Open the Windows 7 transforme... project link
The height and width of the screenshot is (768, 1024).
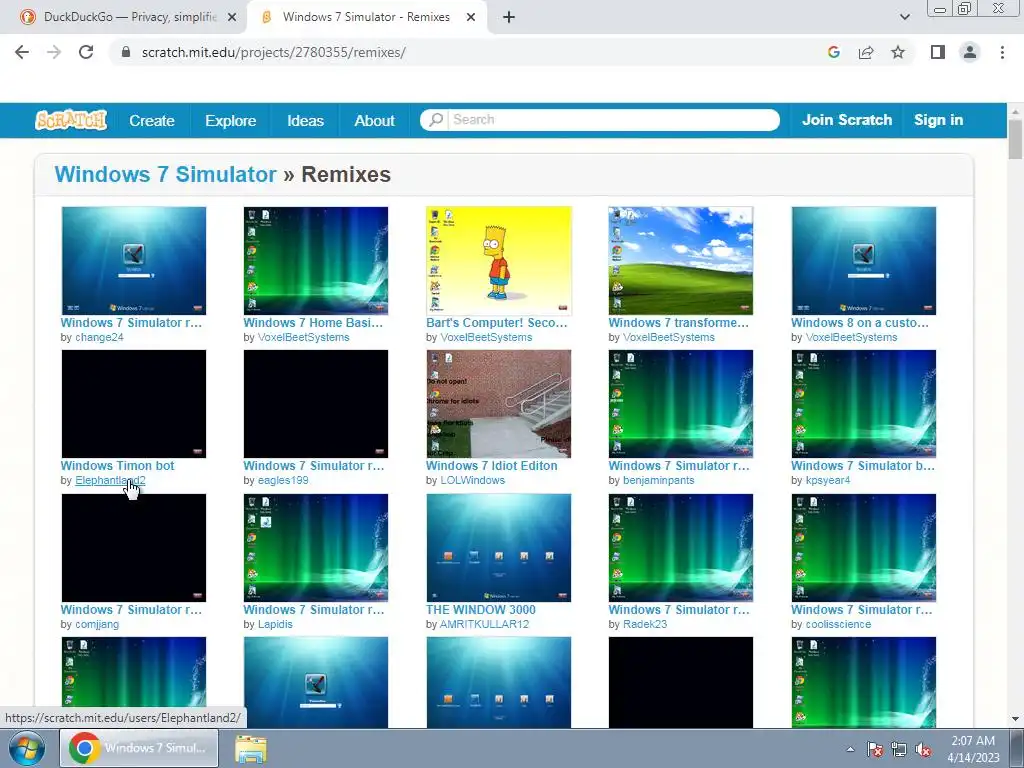679,323
